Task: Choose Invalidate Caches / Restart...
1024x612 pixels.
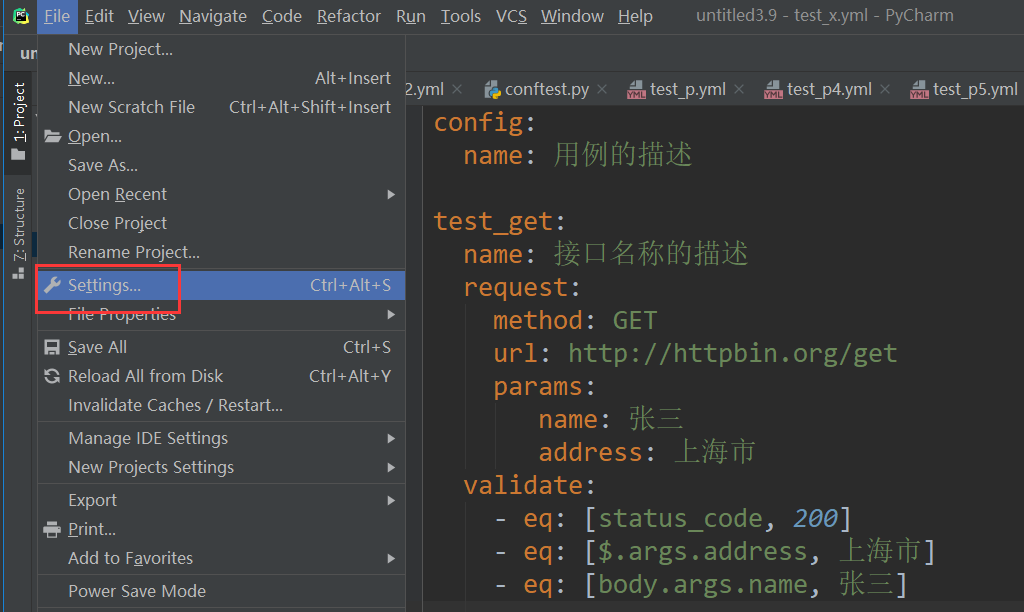Action: (x=221, y=405)
